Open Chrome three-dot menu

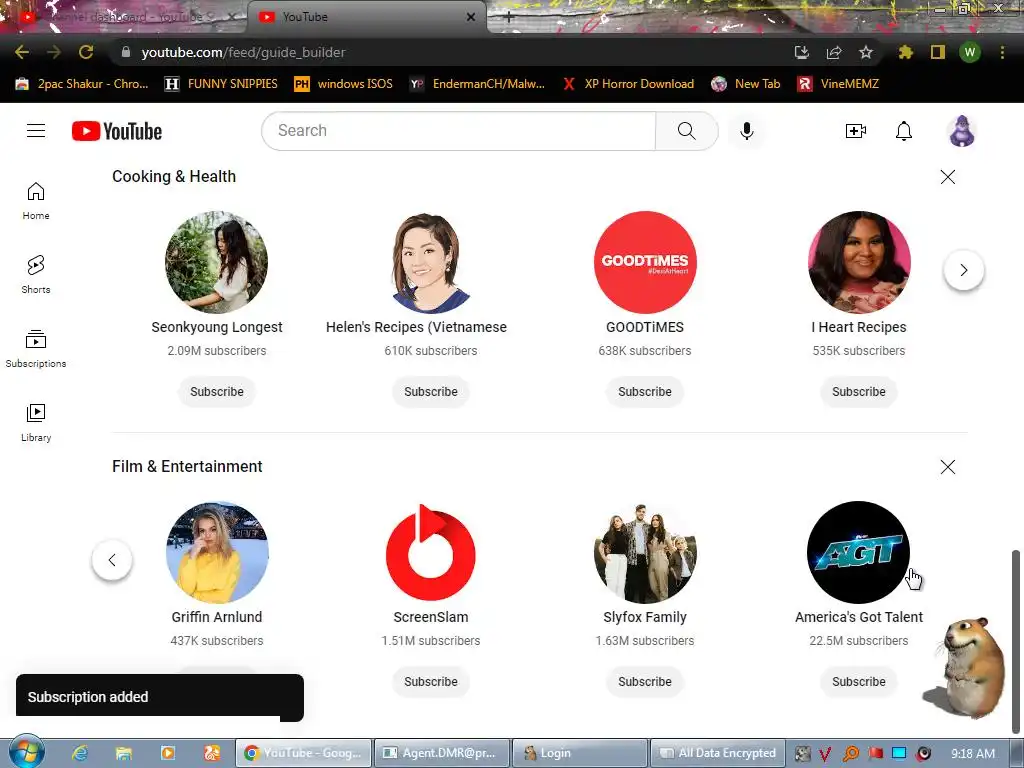(x=1002, y=52)
